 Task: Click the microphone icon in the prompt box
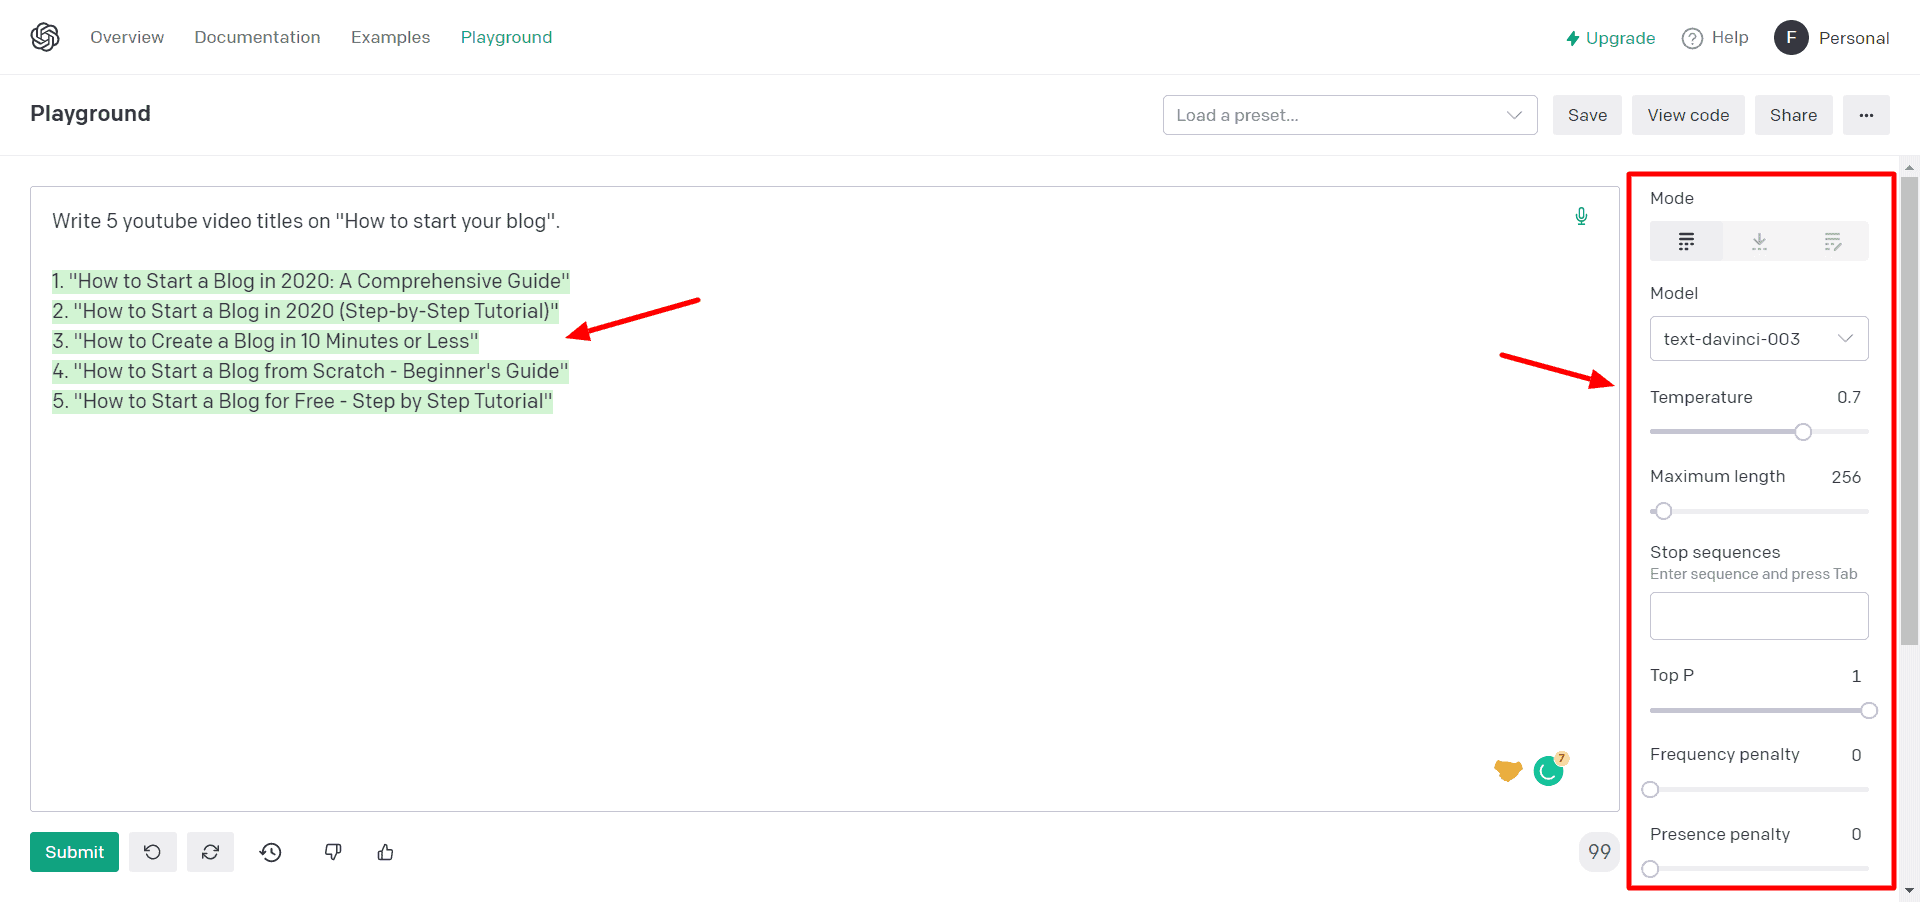1581,216
